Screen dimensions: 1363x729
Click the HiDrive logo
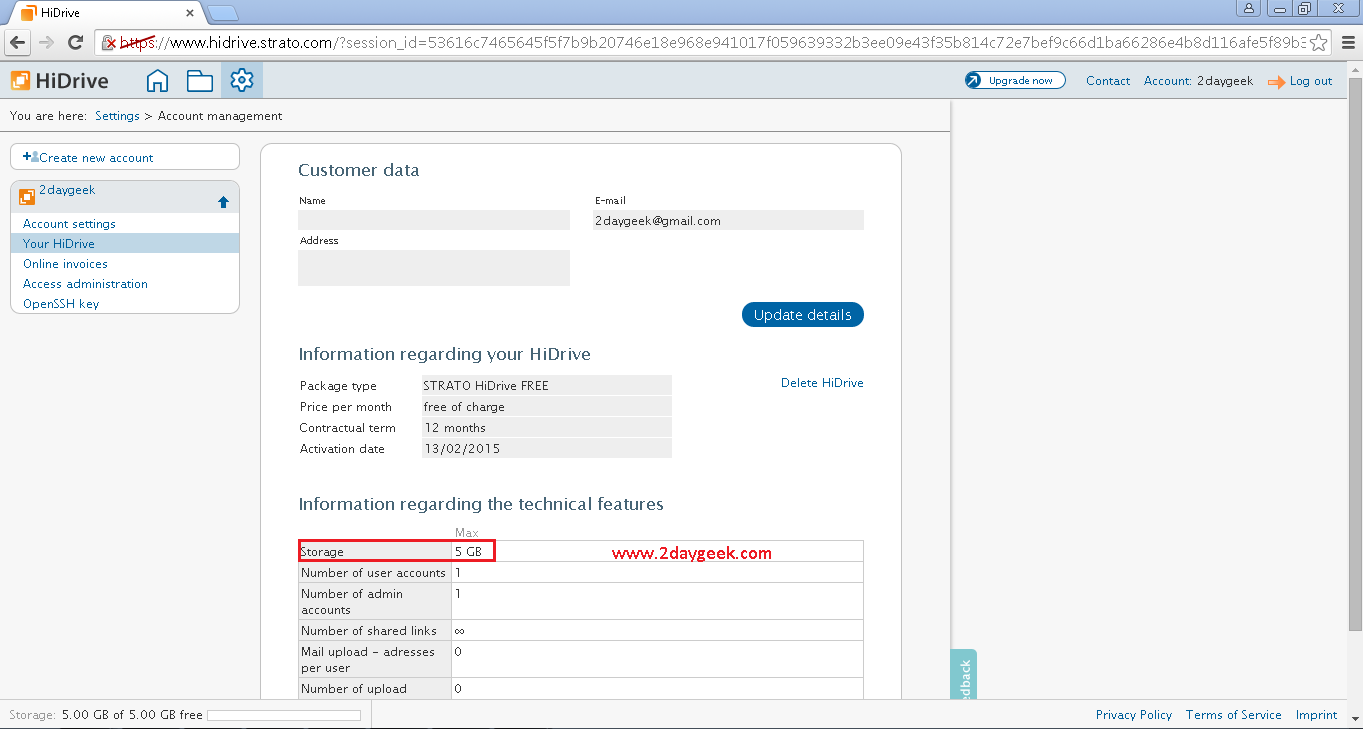(60, 81)
